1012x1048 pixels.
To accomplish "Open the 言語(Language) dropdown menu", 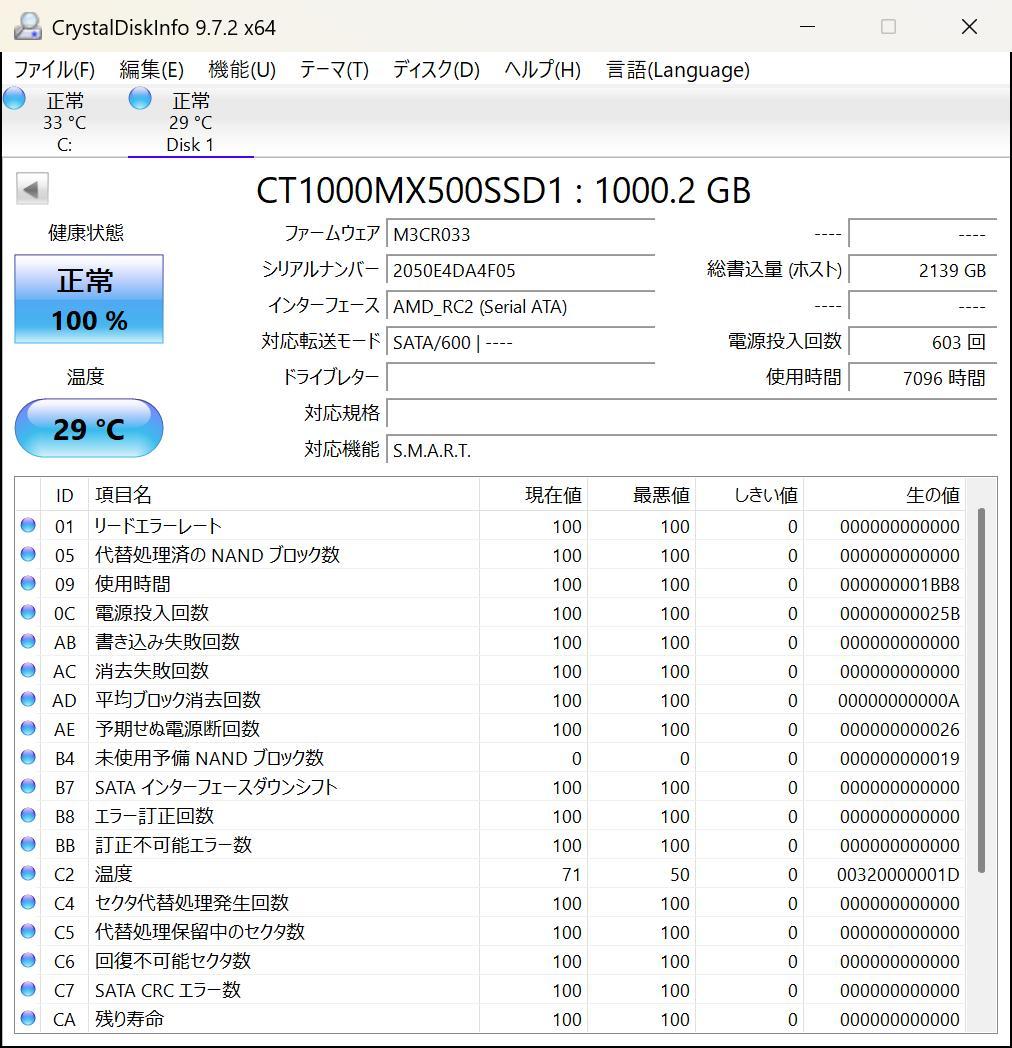I will tap(676, 70).
